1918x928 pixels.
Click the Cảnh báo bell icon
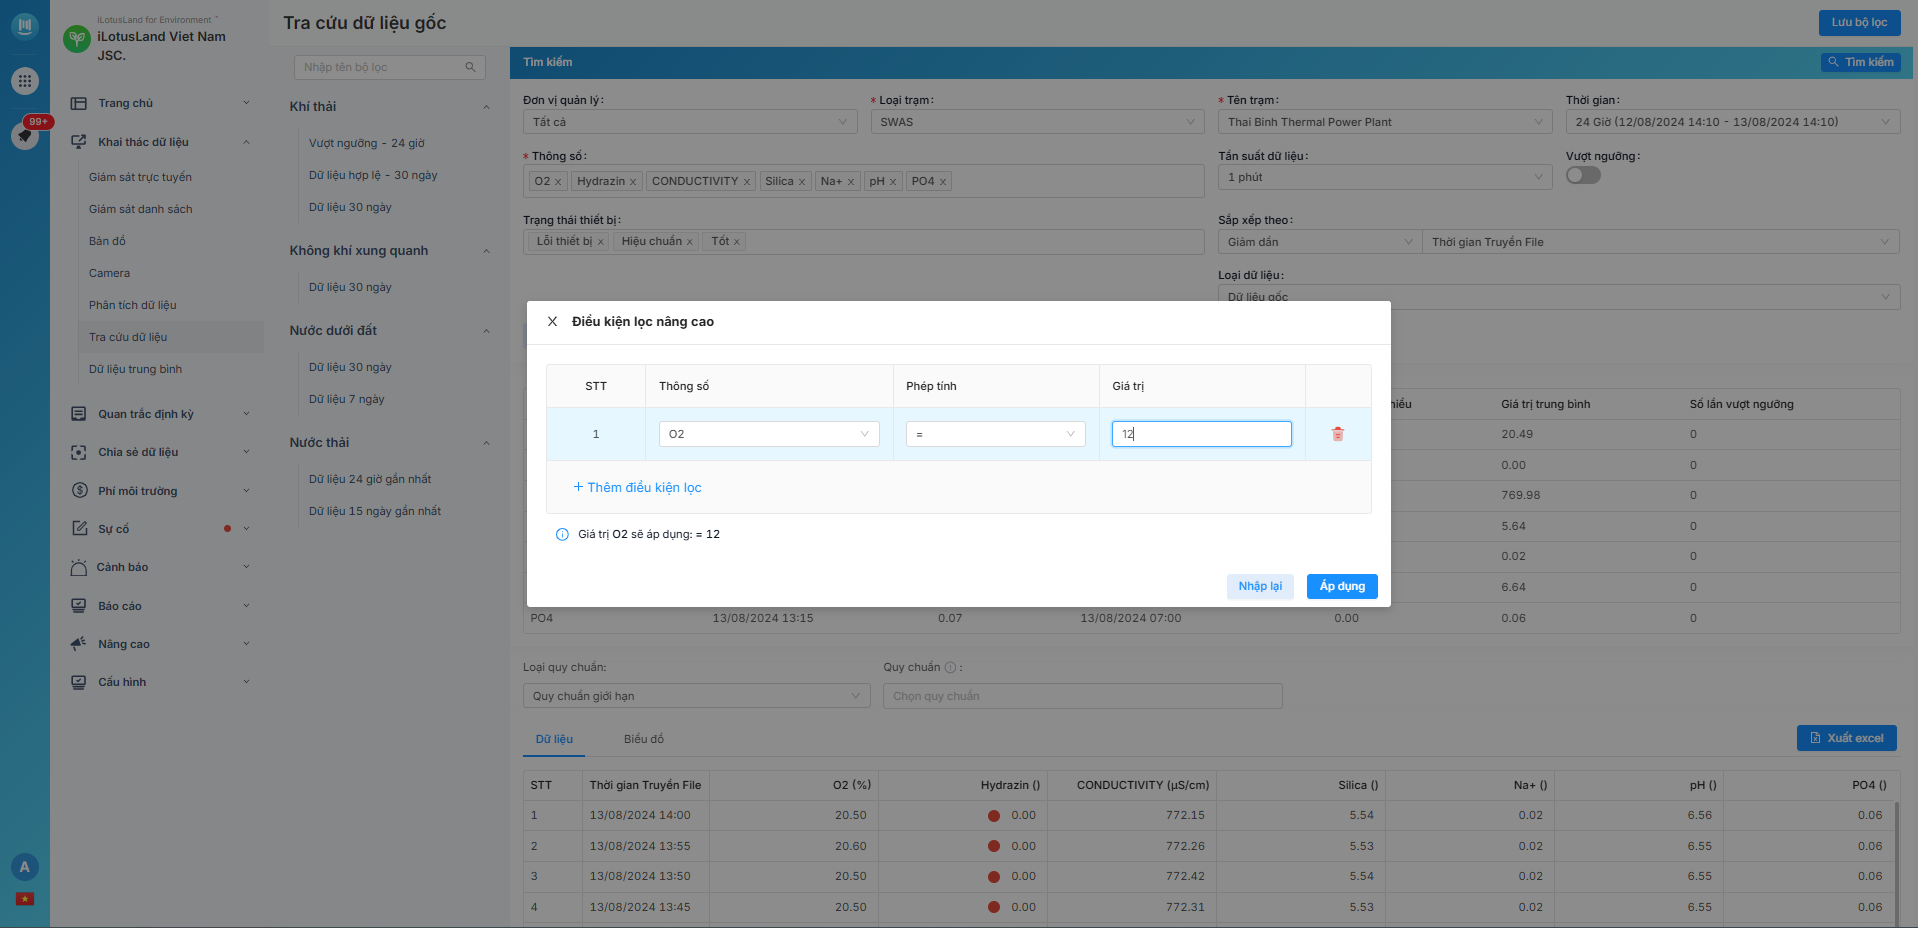(79, 567)
